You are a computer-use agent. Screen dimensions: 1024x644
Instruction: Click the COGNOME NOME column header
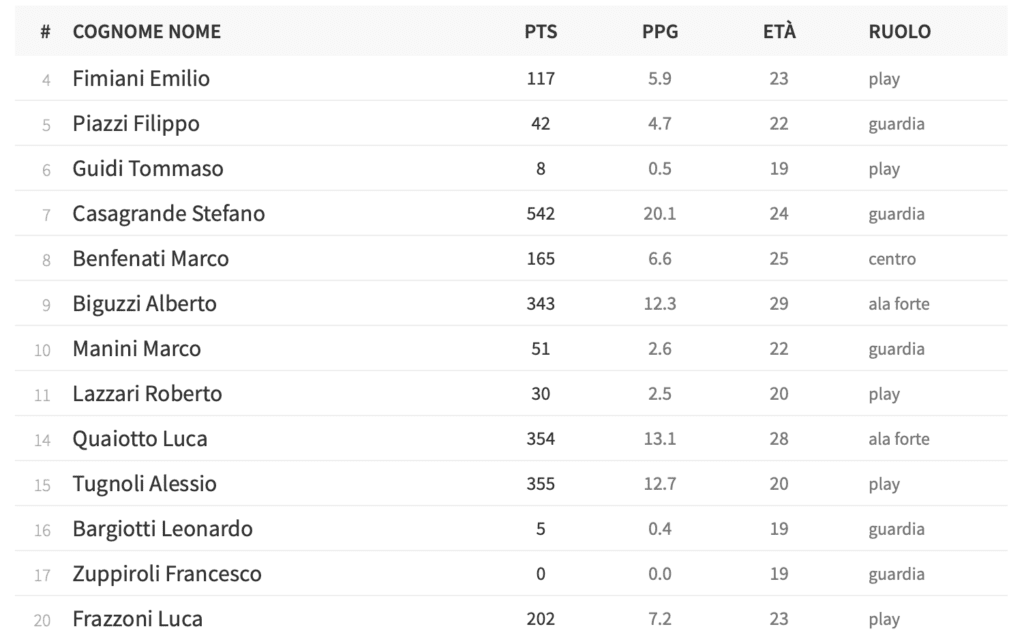coord(146,31)
